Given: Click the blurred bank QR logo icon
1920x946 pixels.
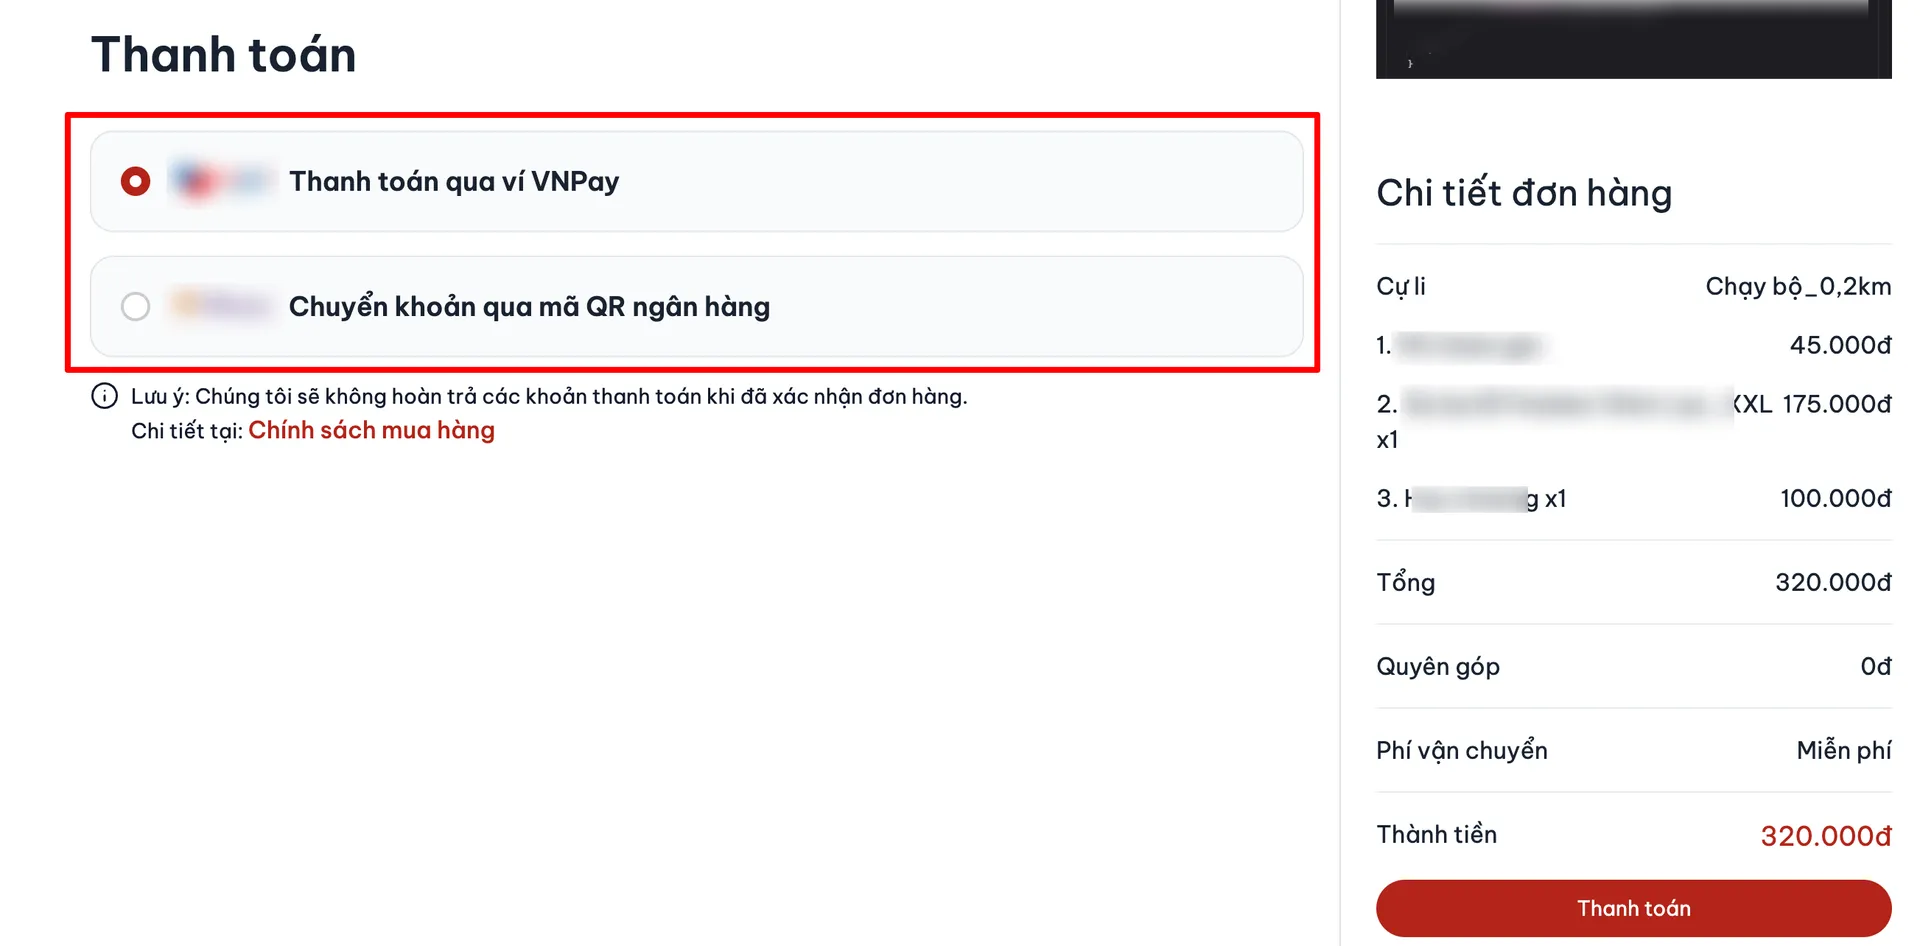Looking at the screenshot, I should pos(221,305).
